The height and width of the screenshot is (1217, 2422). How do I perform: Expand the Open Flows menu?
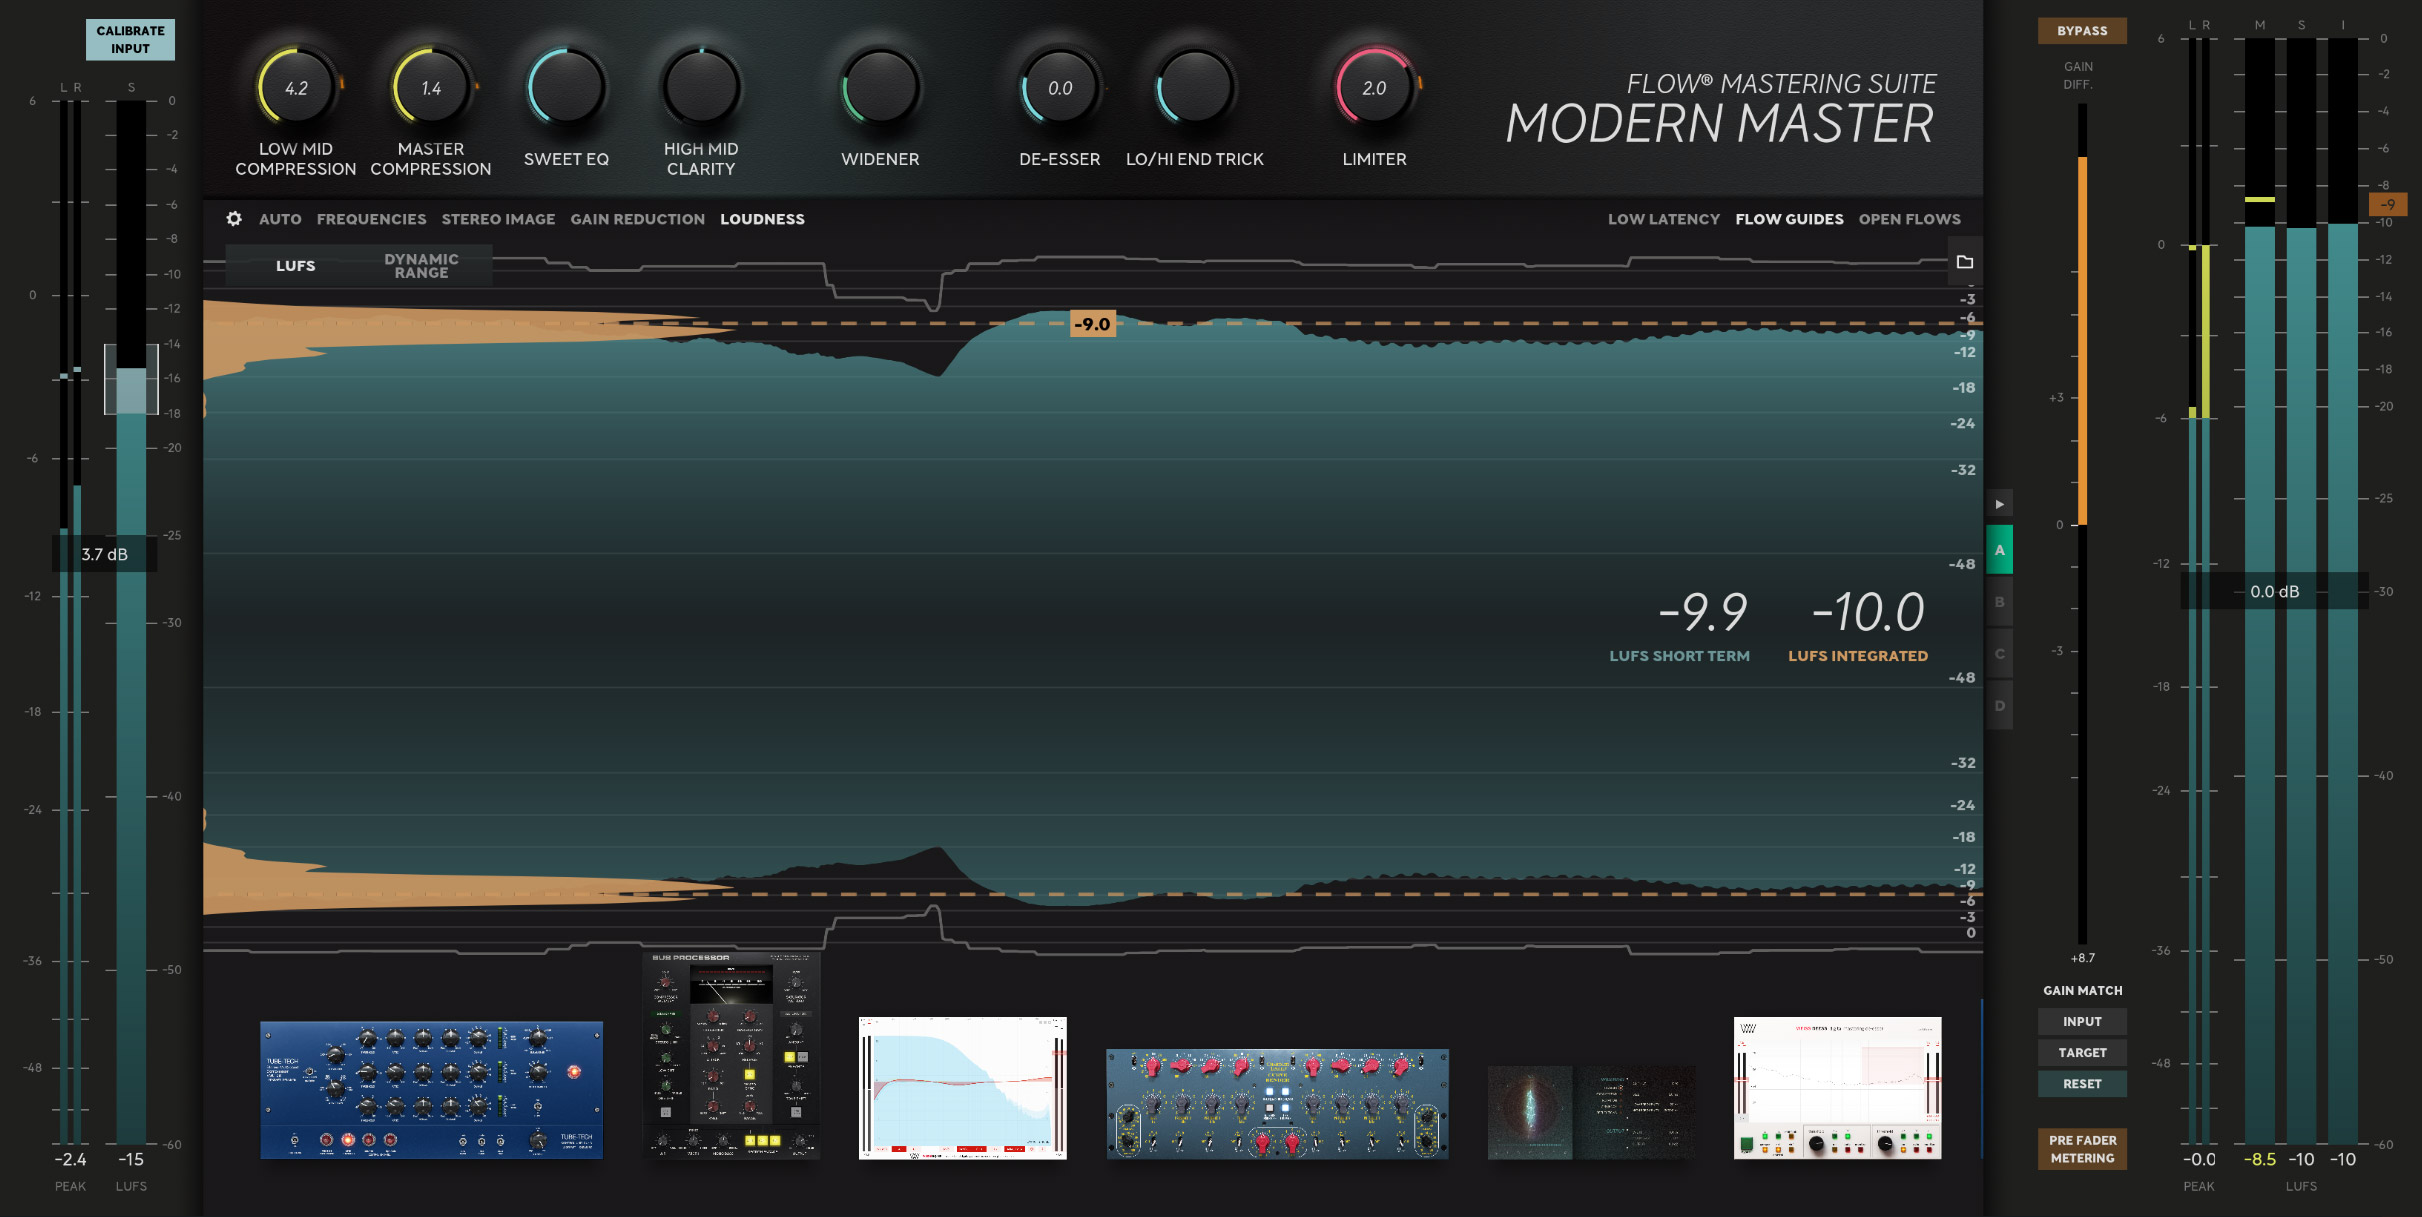[x=1910, y=217]
